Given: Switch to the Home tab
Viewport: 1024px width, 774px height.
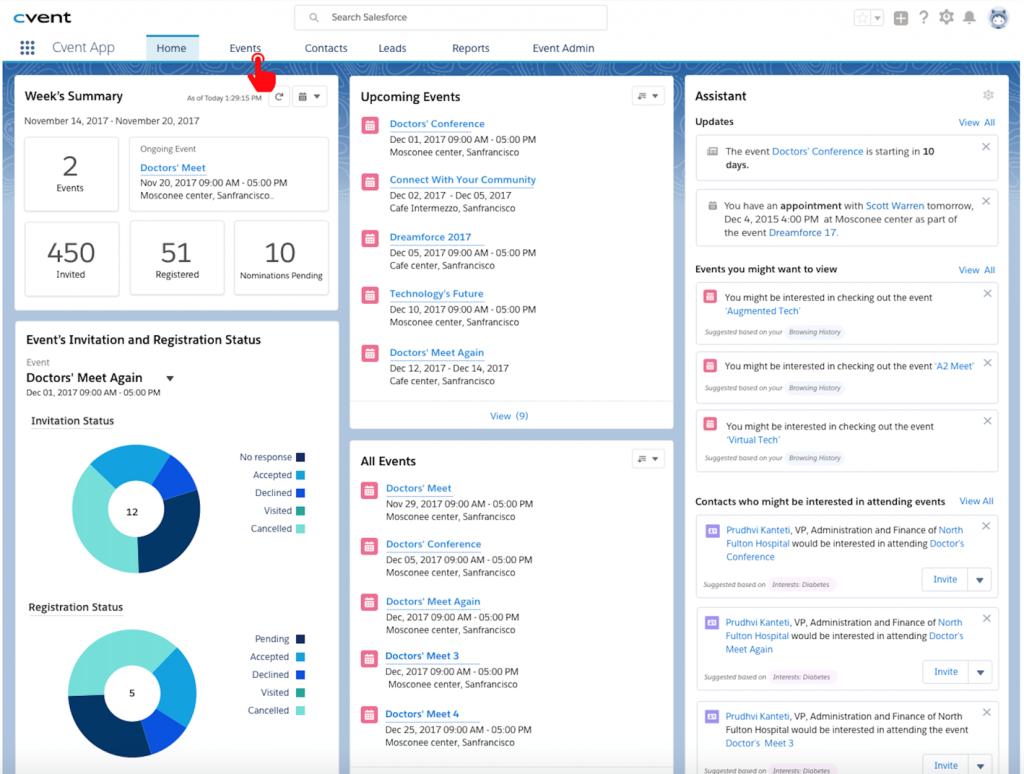Looking at the screenshot, I should 172,48.
